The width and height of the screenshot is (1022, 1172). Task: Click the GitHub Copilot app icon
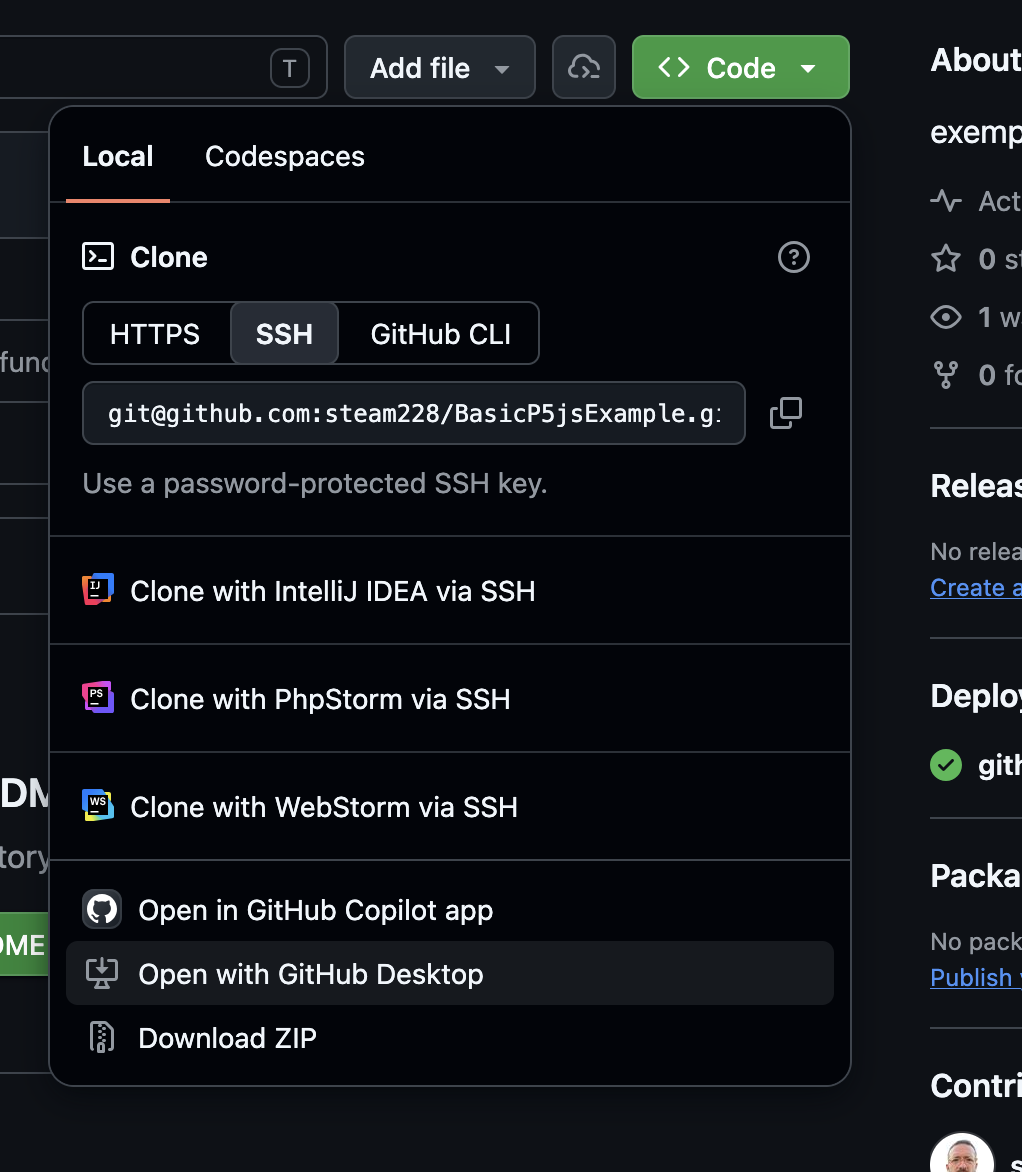(102, 909)
